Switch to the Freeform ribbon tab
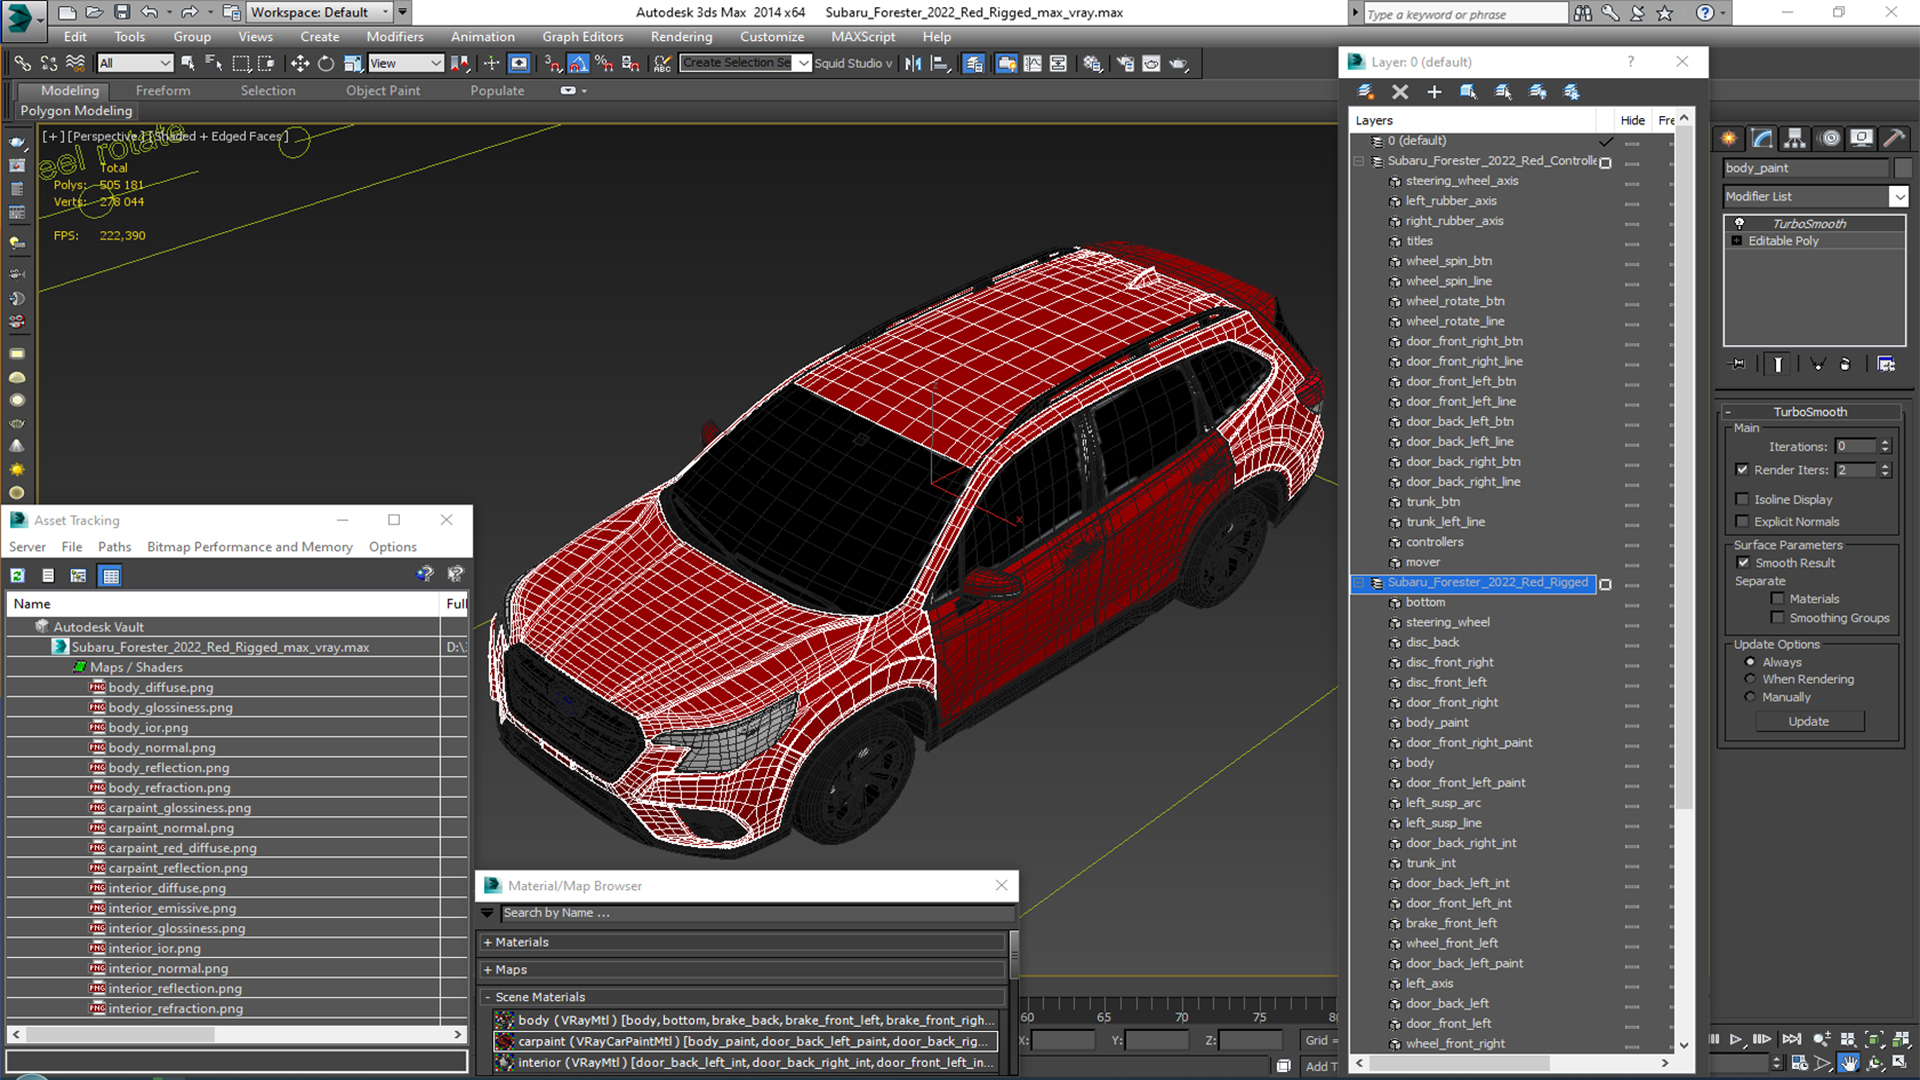The width and height of the screenshot is (1920, 1080). click(163, 90)
